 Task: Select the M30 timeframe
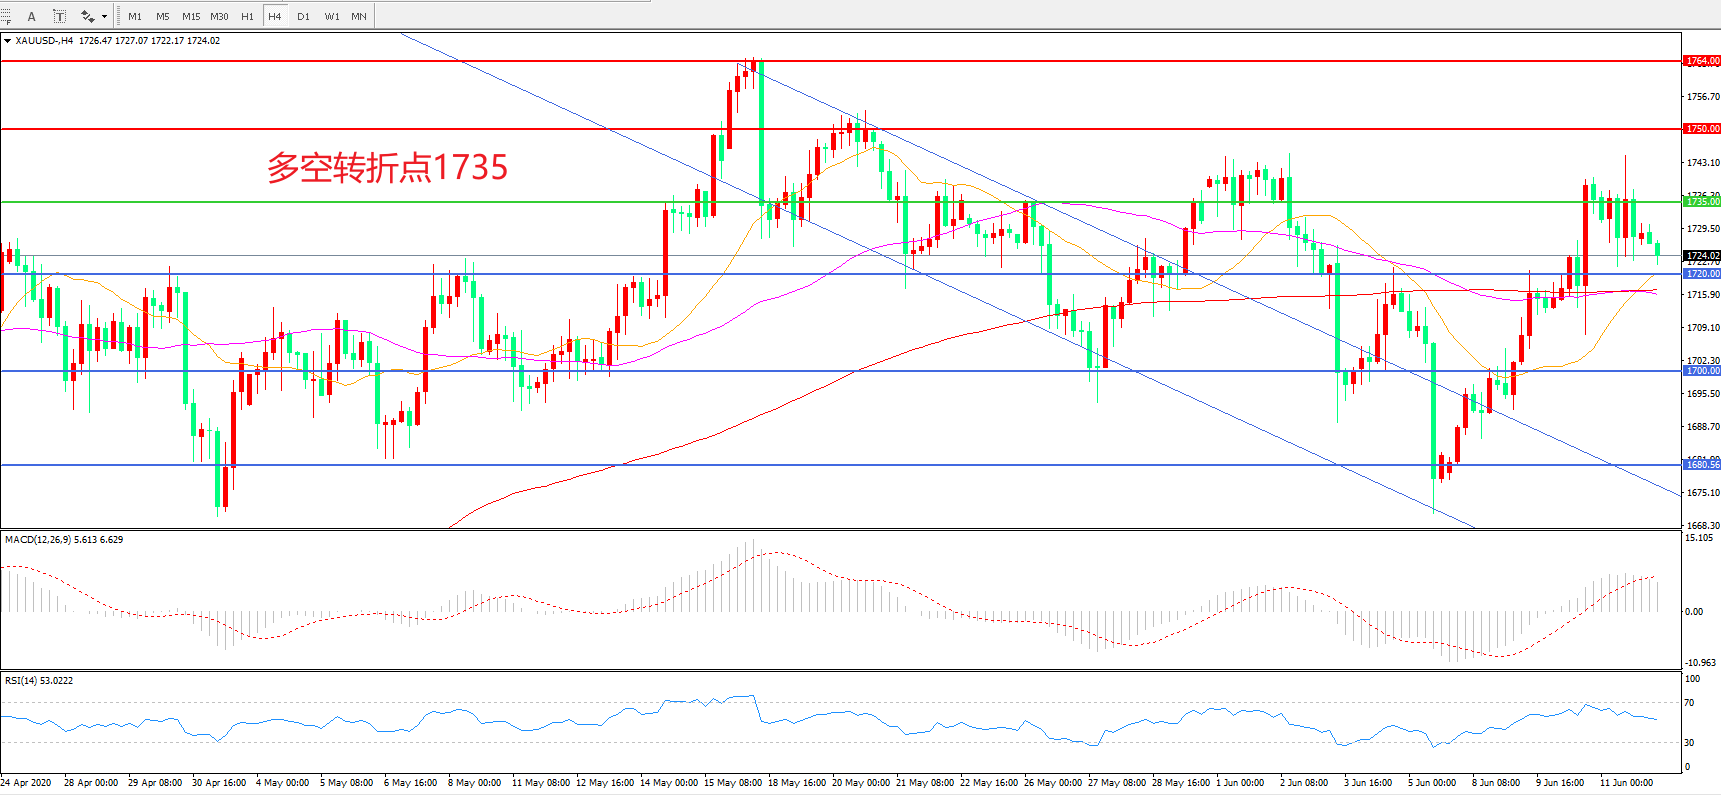[219, 16]
